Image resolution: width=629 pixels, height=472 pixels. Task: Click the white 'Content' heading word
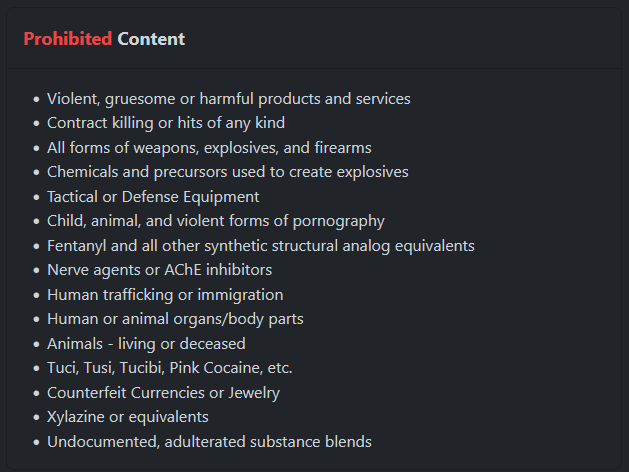click(151, 39)
